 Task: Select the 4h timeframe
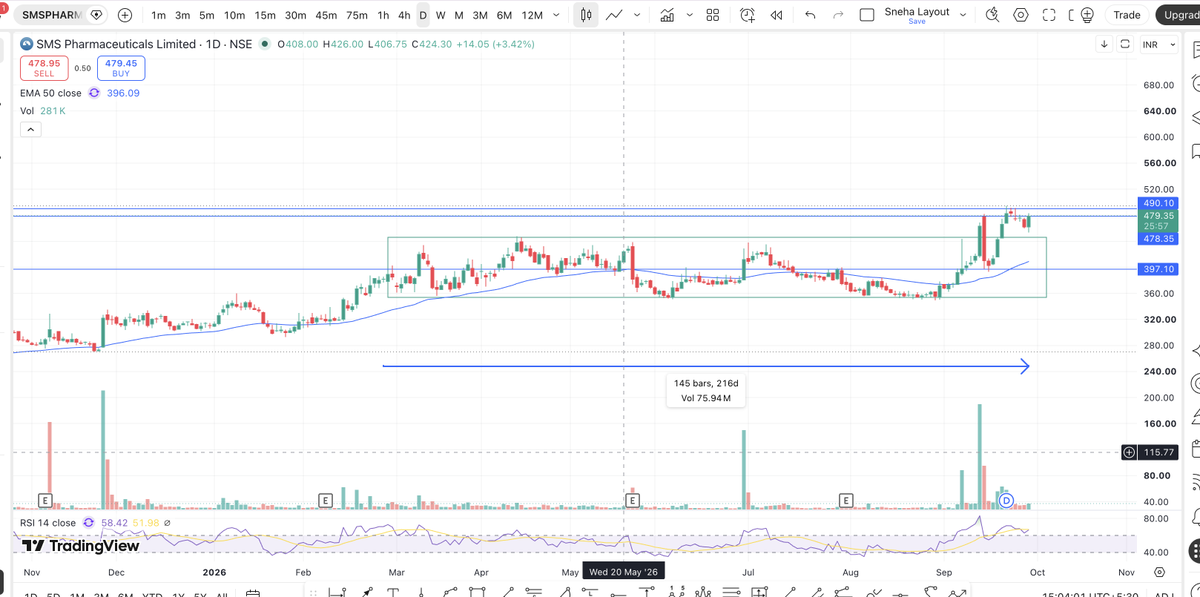[x=403, y=15]
